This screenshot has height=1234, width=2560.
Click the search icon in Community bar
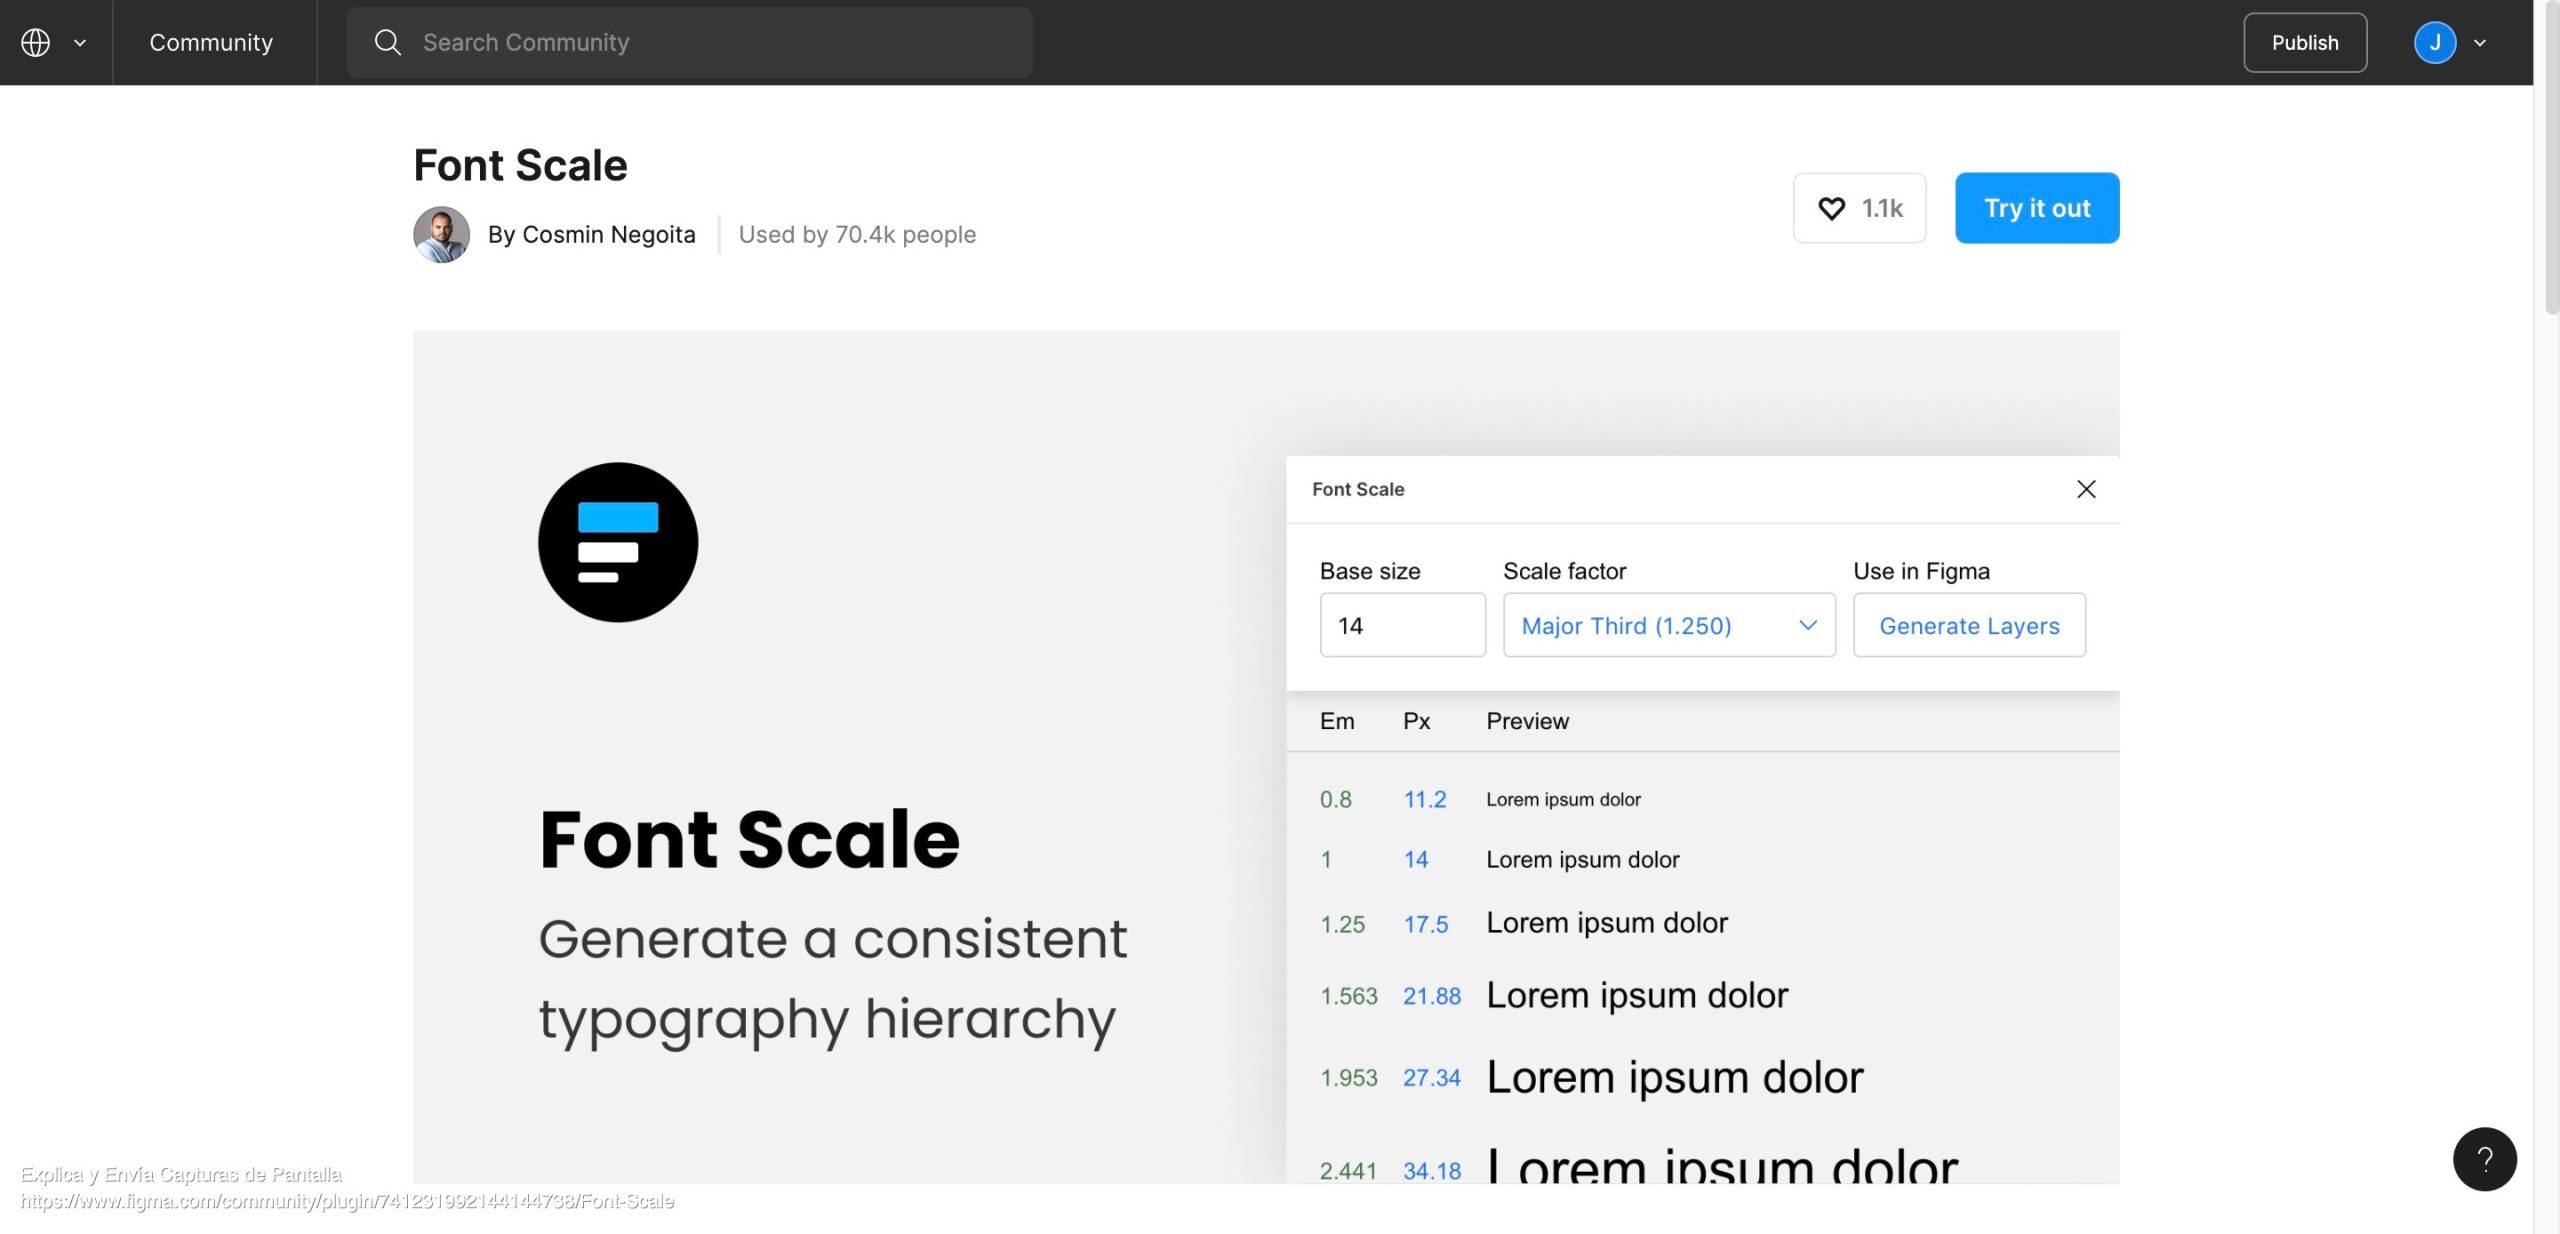tap(387, 42)
